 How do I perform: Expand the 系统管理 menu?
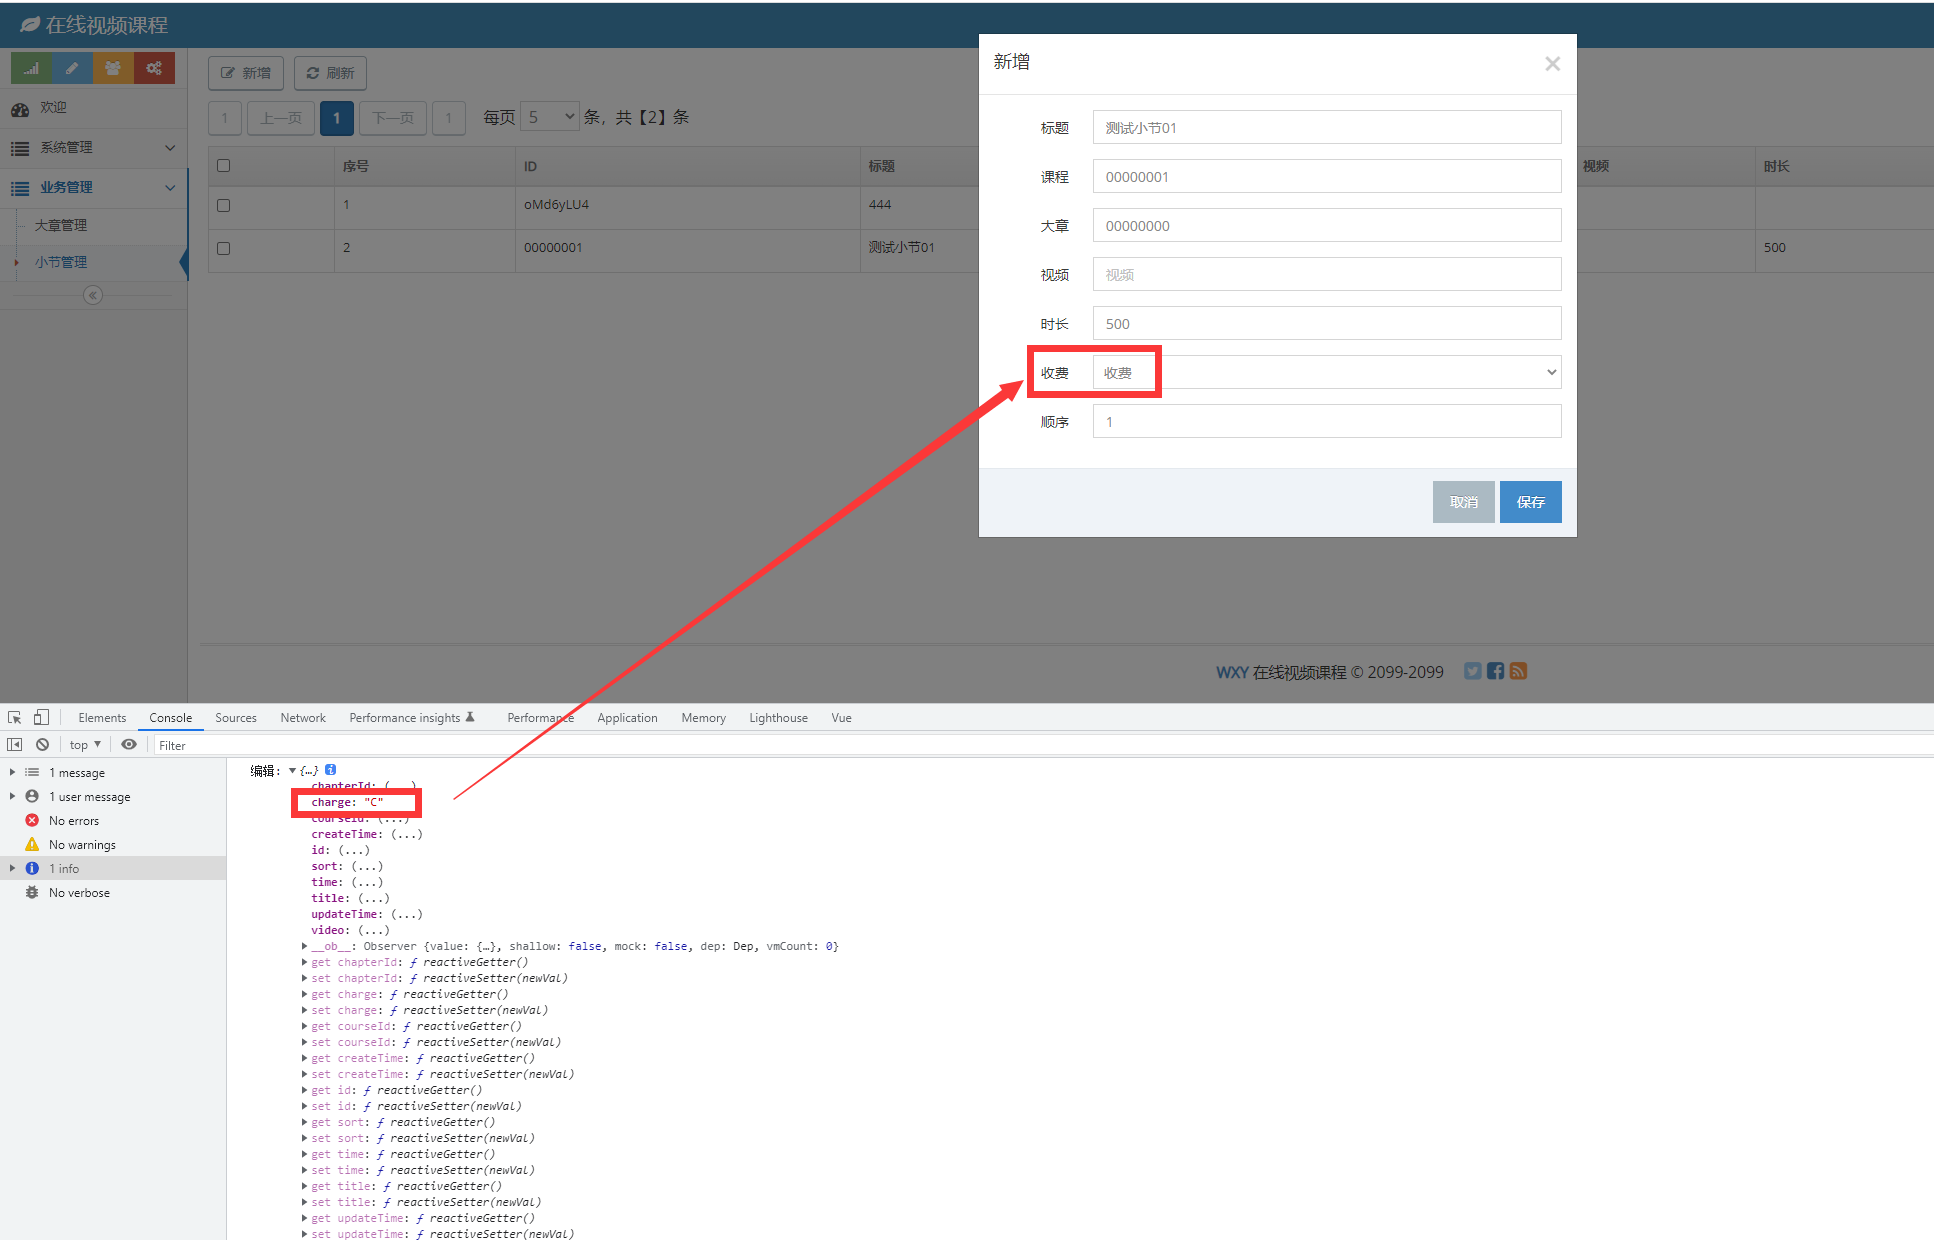[x=93, y=148]
